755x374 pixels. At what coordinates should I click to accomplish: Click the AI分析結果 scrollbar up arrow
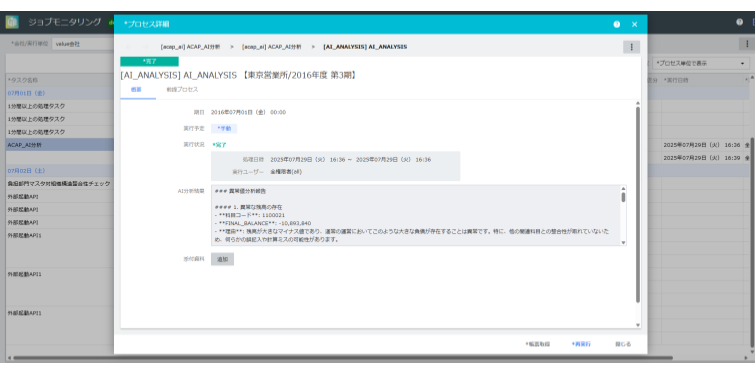pyautogui.click(x=623, y=189)
